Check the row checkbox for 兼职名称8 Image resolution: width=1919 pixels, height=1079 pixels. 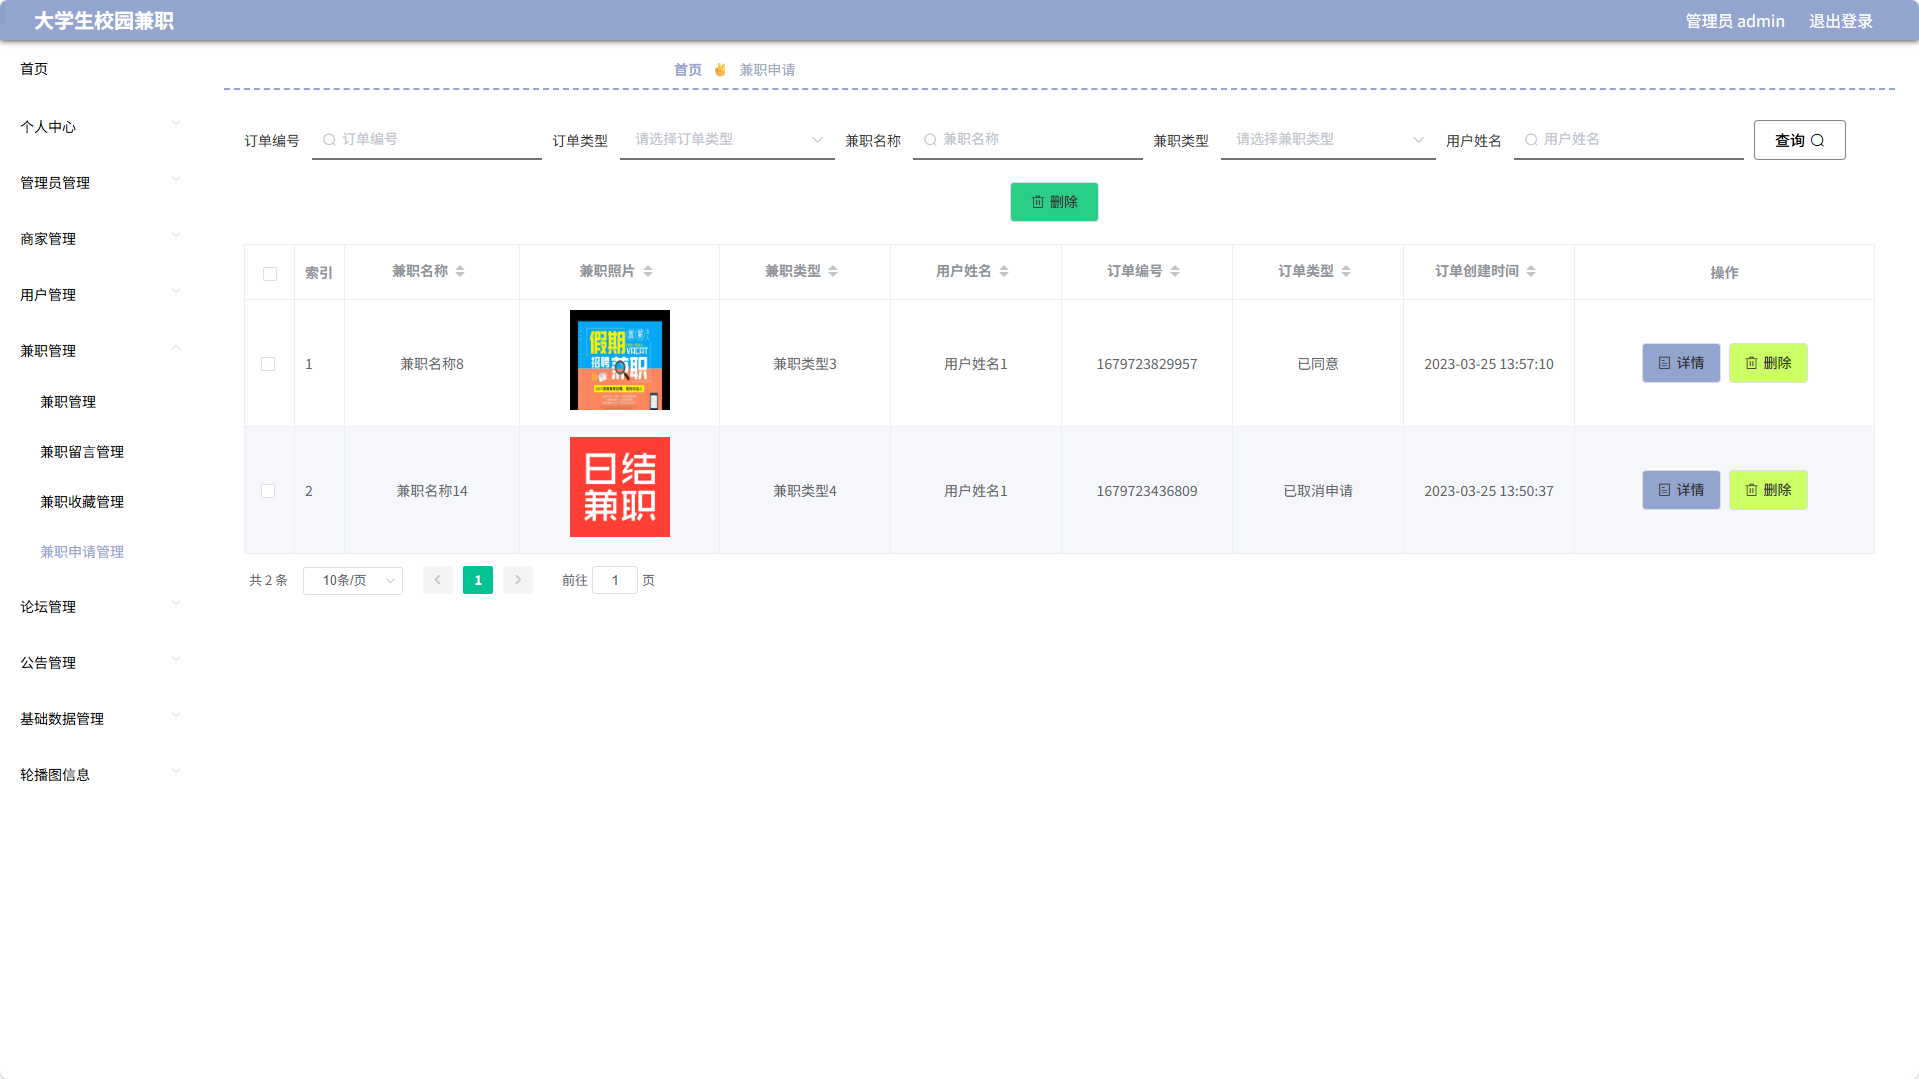pyautogui.click(x=268, y=364)
